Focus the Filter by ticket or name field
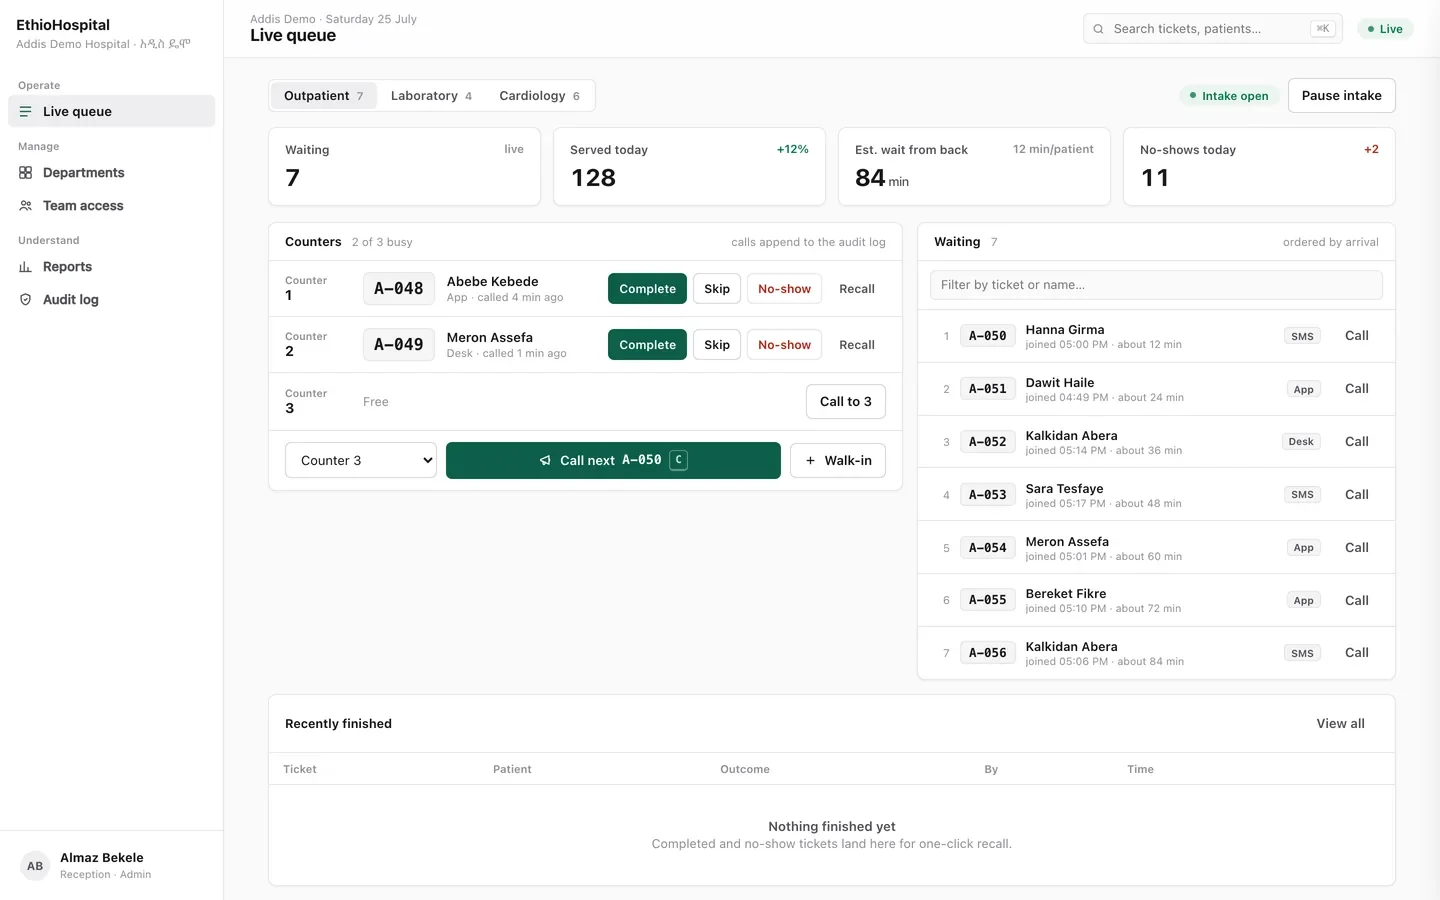Screen dimensions: 1440x900 pyautogui.click(x=1156, y=285)
